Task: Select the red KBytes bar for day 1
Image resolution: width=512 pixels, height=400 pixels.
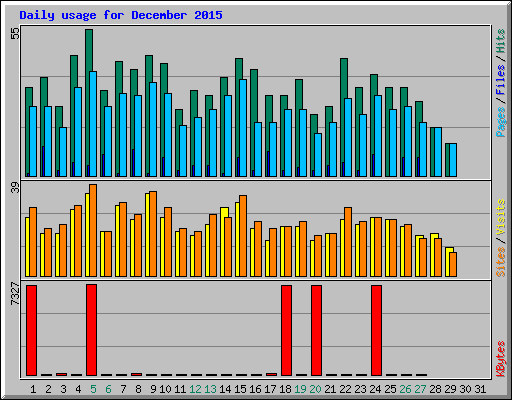Action: tap(31, 330)
